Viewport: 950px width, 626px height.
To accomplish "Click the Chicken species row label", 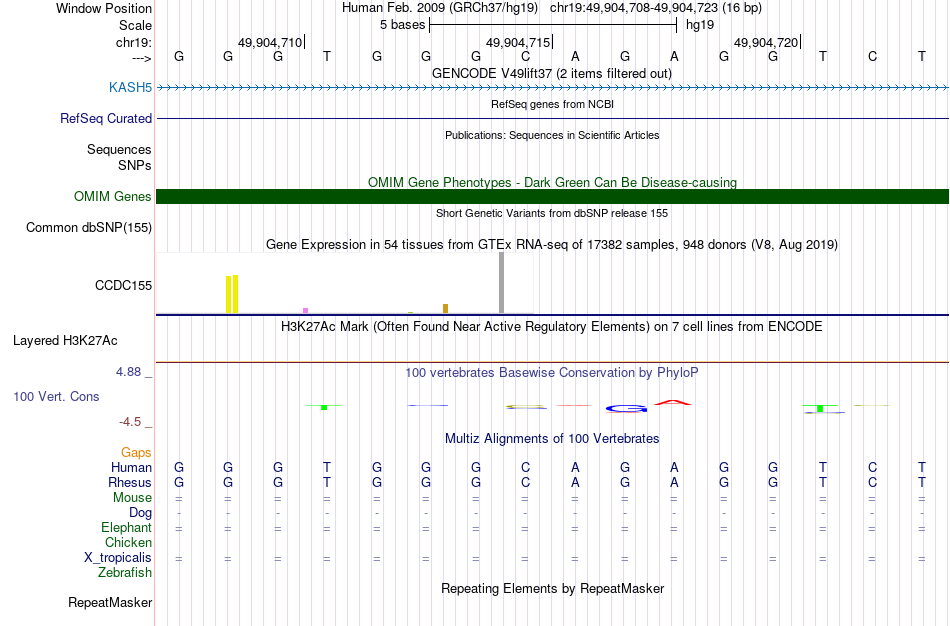I will [x=128, y=542].
